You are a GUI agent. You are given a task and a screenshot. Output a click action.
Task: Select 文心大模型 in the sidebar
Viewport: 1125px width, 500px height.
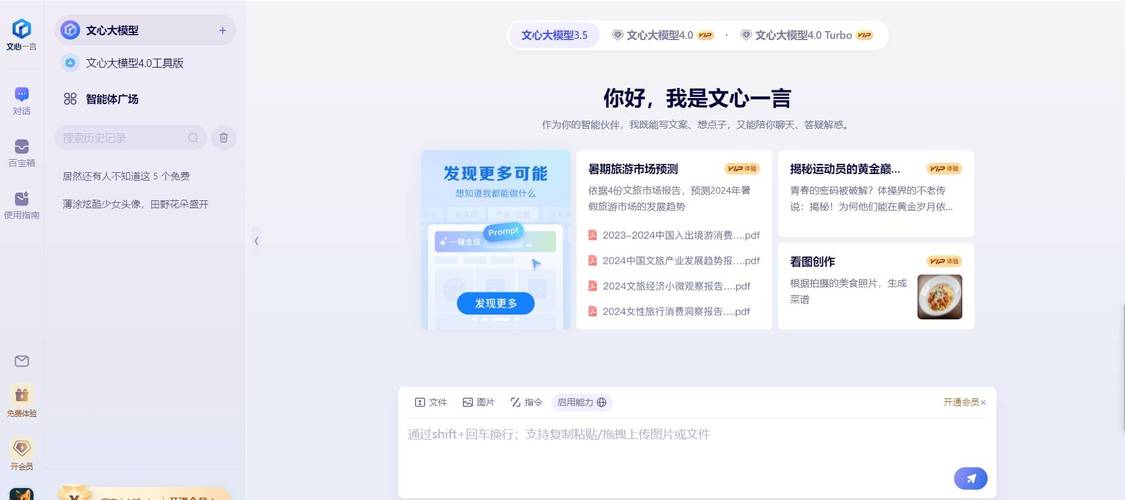[x=145, y=30]
